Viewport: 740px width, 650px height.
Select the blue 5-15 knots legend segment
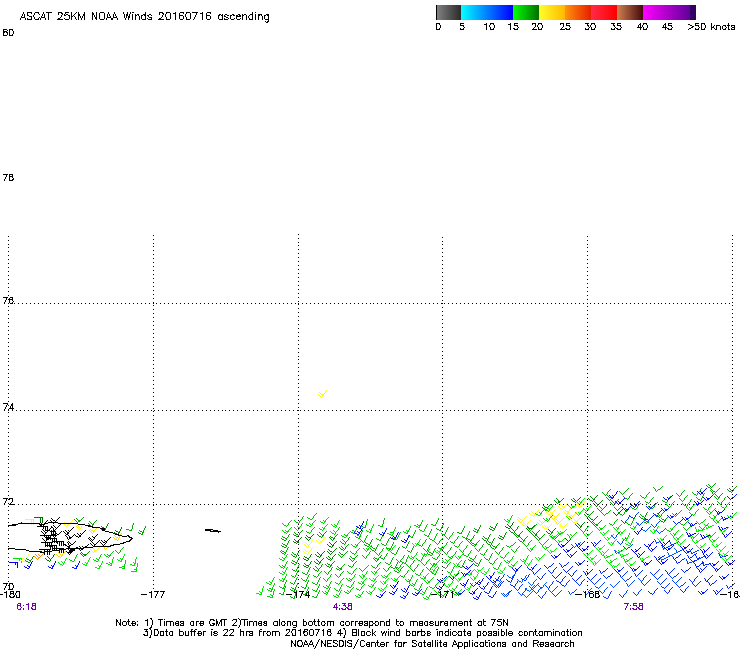(x=487, y=12)
